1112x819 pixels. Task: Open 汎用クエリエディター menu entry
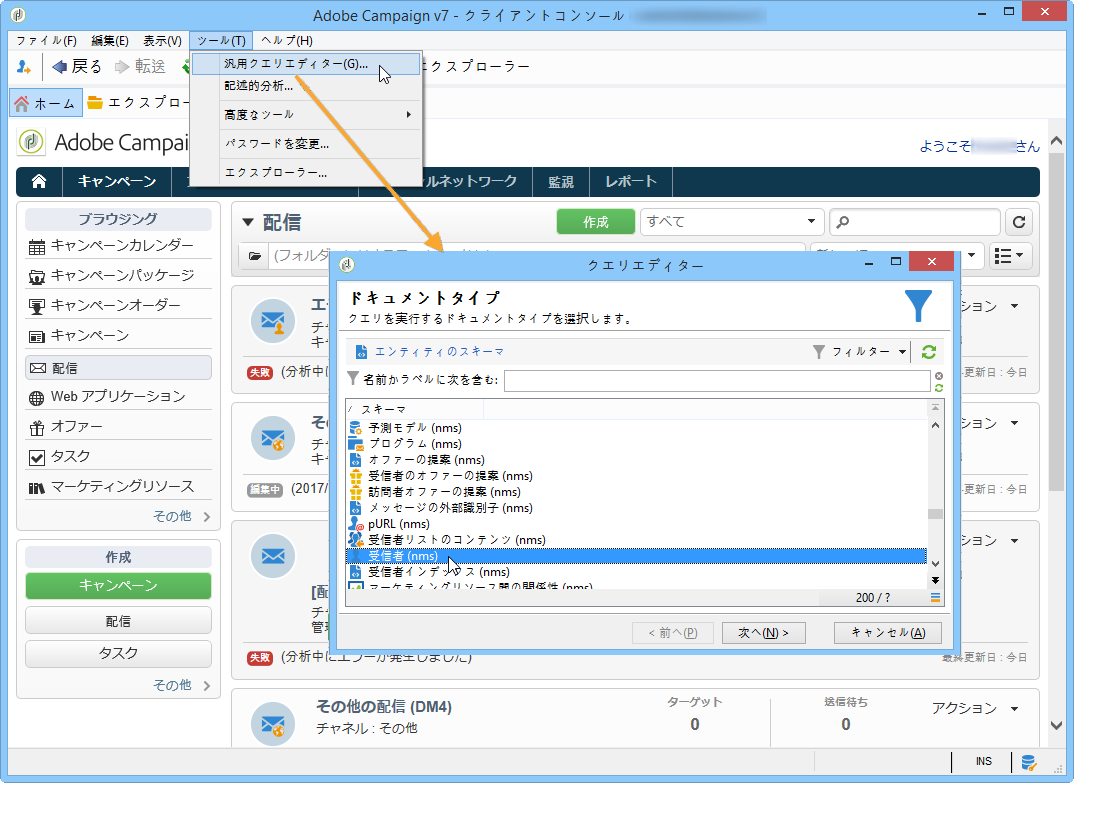[306, 64]
